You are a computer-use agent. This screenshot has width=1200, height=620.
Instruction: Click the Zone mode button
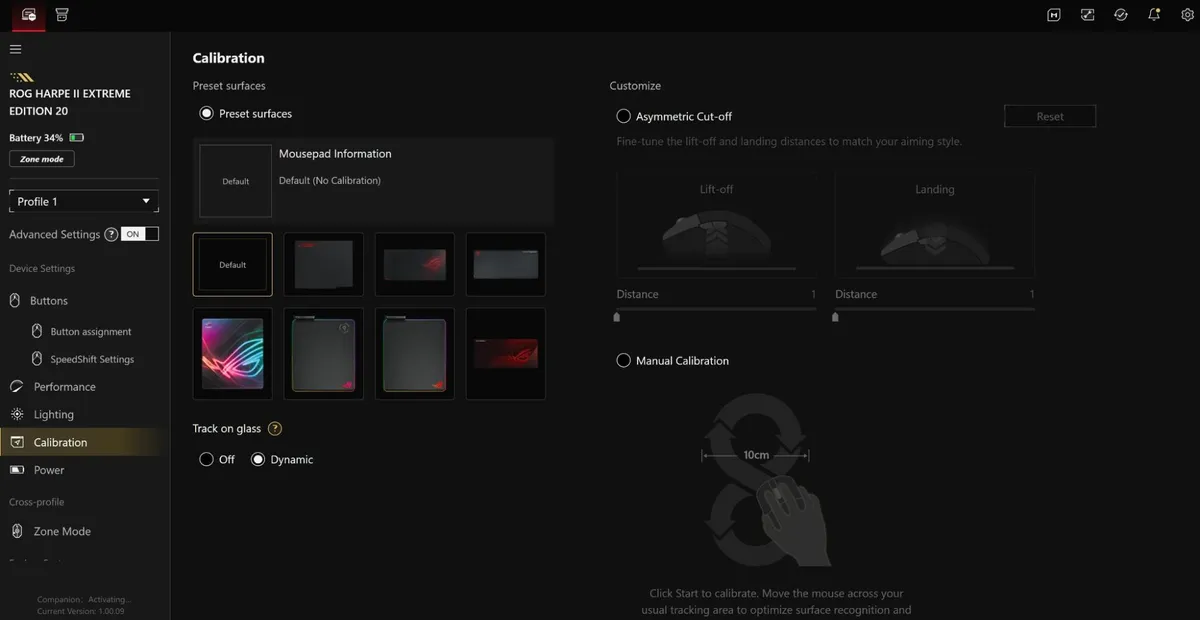(42, 159)
